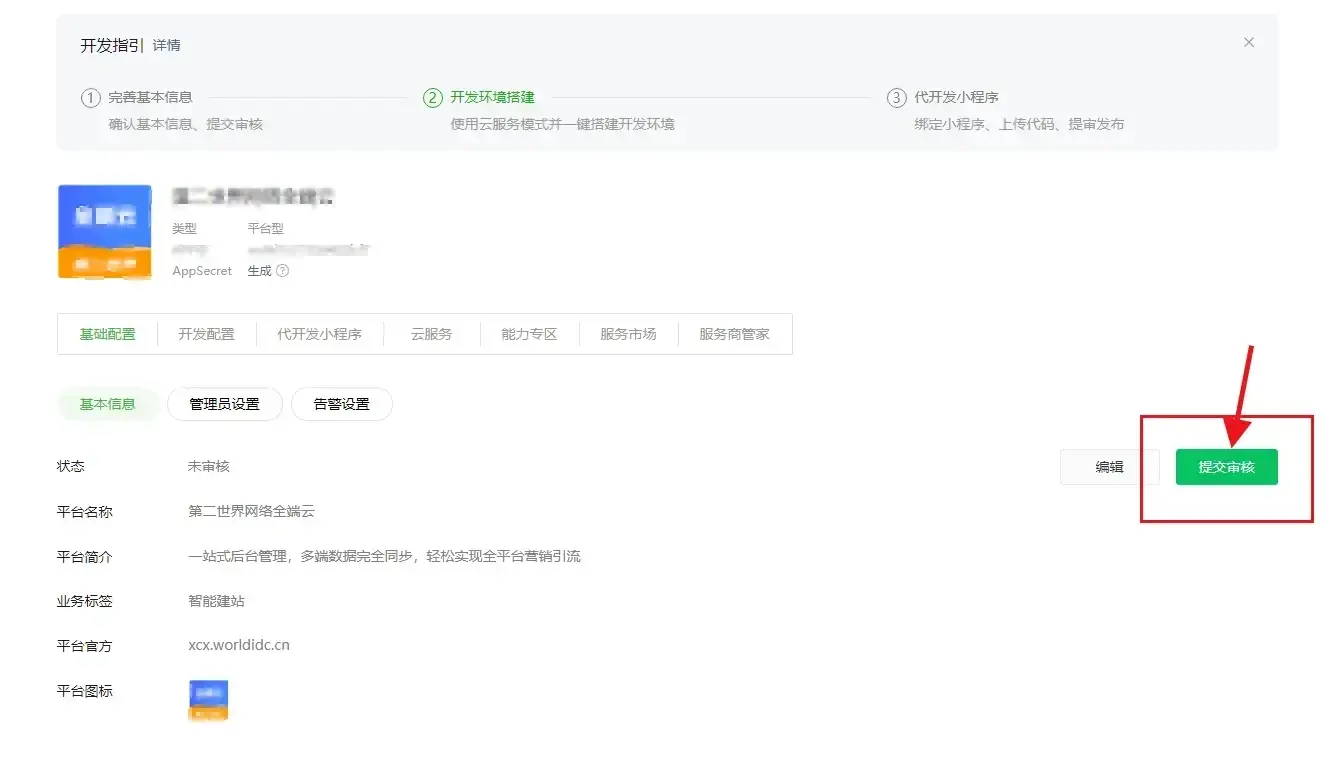Screen dimensions: 1328x757
Task: Click the 生成 AppSecret link
Action: 259,271
